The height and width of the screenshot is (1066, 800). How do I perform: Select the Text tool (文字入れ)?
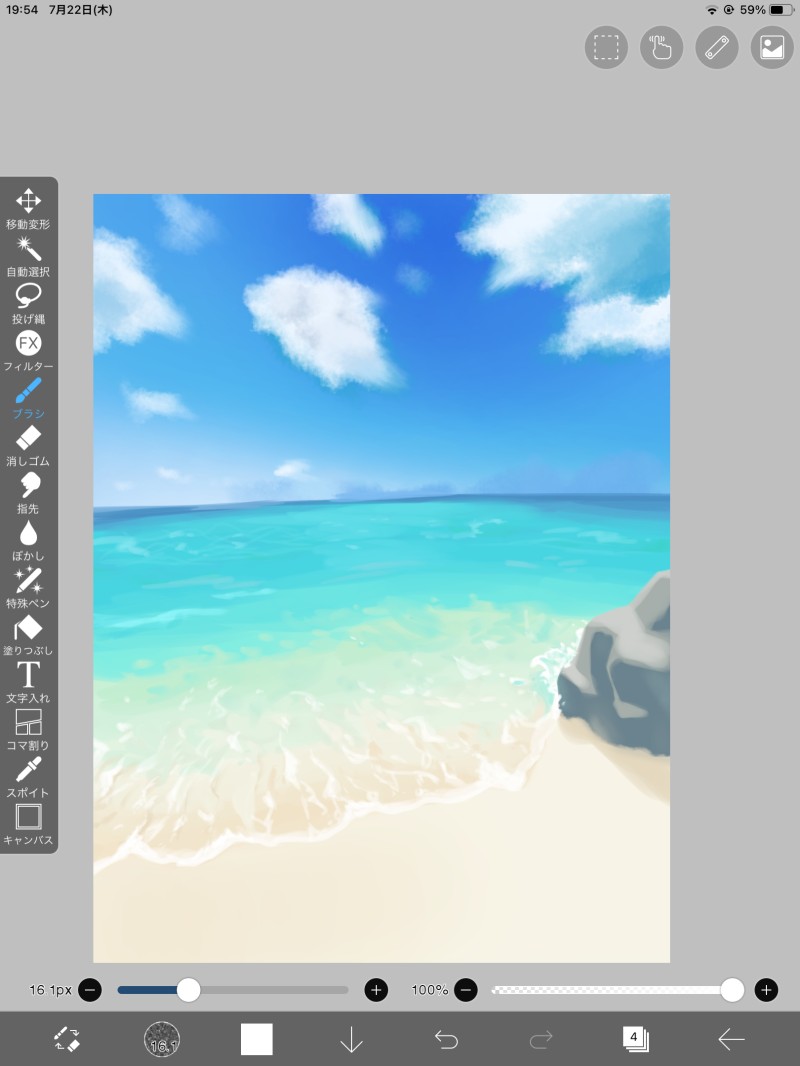pos(28,683)
